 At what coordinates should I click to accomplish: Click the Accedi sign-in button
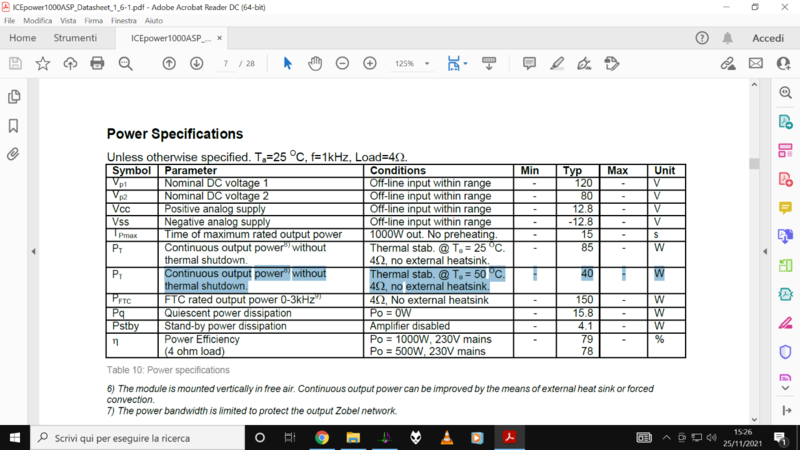pos(768,38)
